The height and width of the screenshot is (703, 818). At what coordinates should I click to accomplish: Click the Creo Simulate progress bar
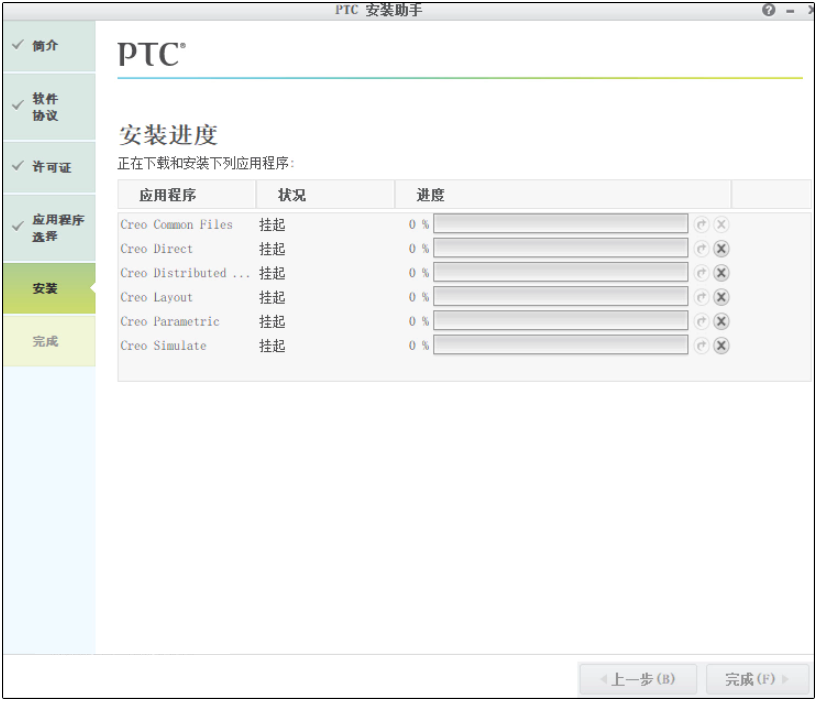coord(560,345)
